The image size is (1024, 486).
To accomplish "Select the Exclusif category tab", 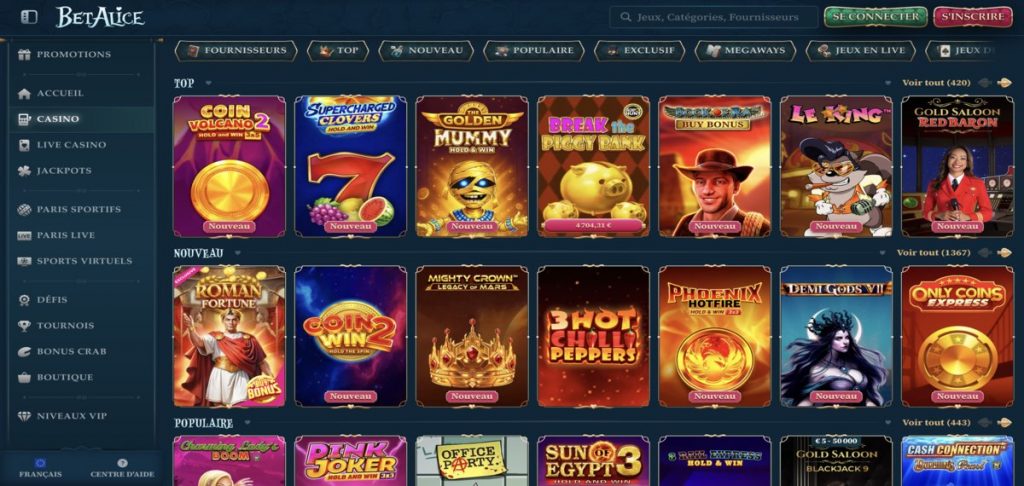I will (639, 50).
